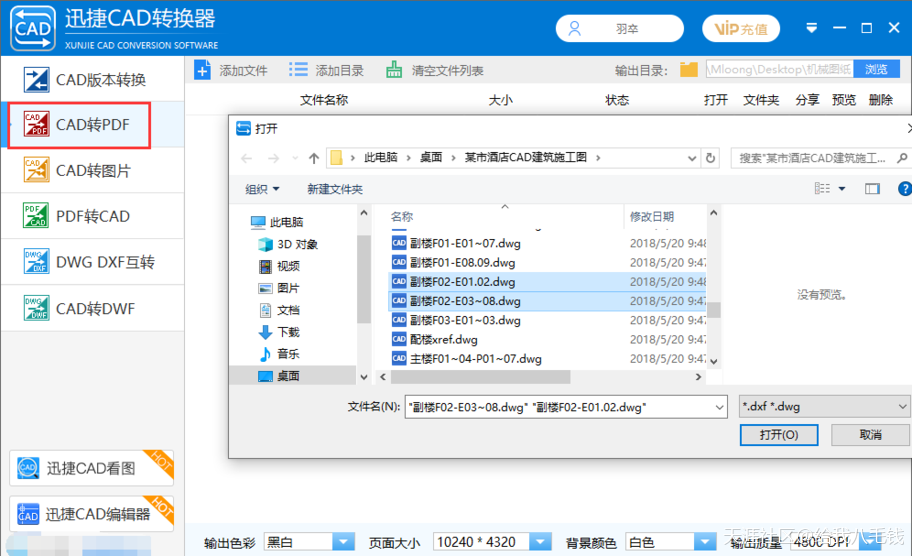This screenshot has width=912, height=556.
Task: Expand the address bar history dropdown
Action: (x=692, y=158)
